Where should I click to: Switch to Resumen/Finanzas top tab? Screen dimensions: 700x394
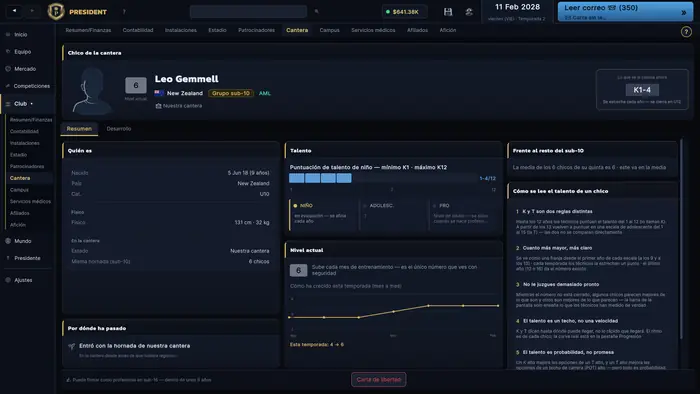(88, 30)
